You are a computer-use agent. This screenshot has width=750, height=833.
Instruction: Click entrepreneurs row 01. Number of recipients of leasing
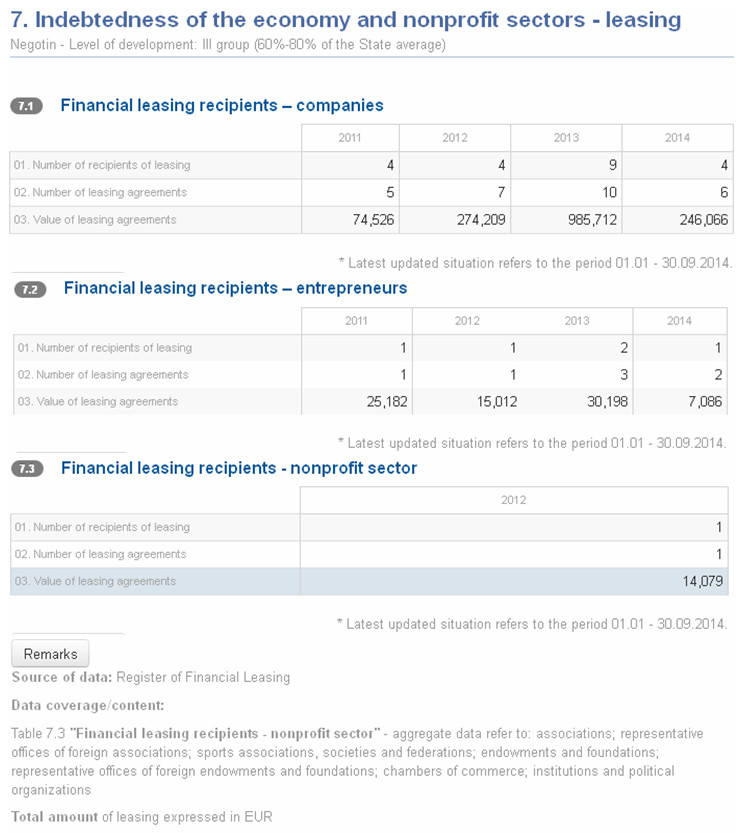point(370,348)
